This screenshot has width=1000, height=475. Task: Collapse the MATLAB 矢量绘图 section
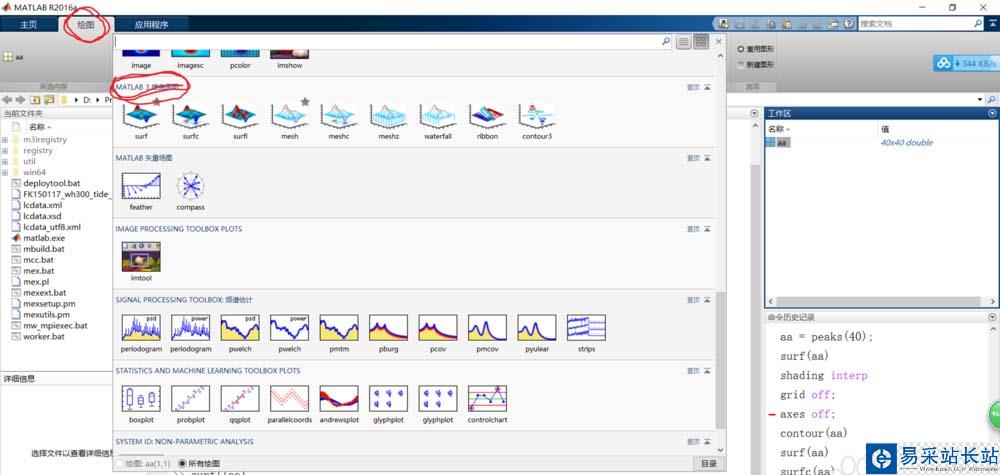707,158
